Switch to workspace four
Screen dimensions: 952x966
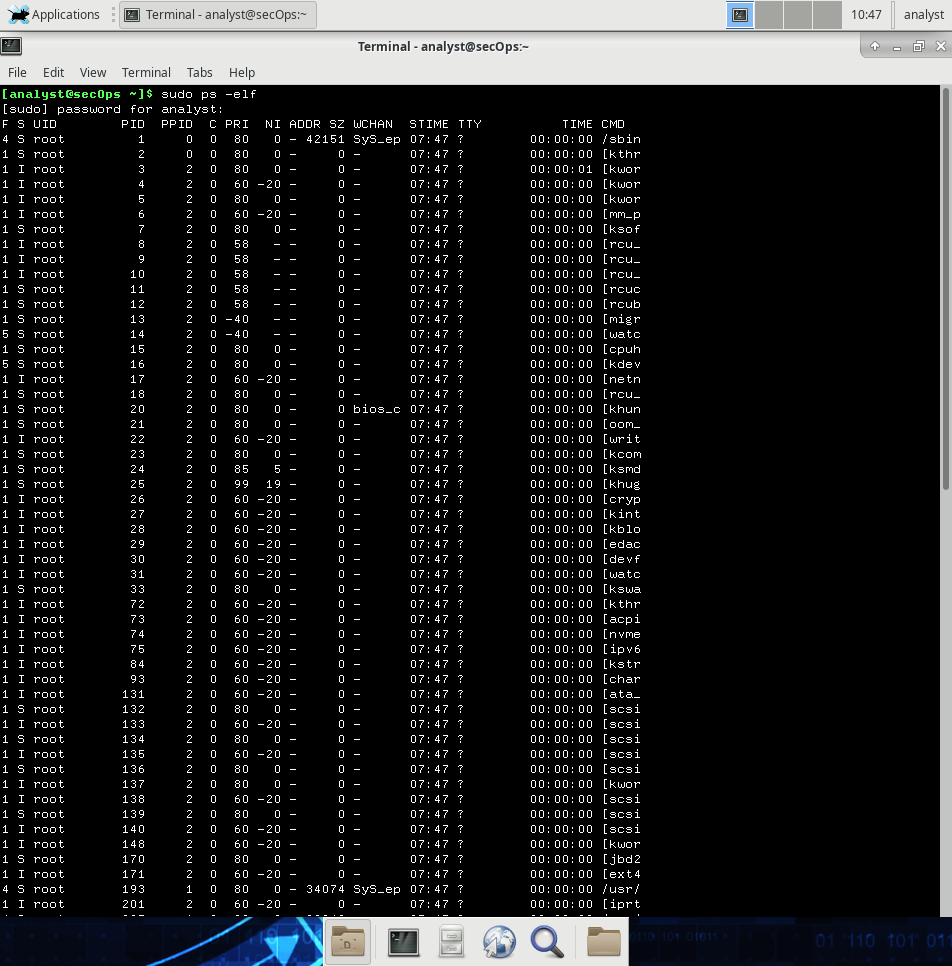click(x=826, y=15)
